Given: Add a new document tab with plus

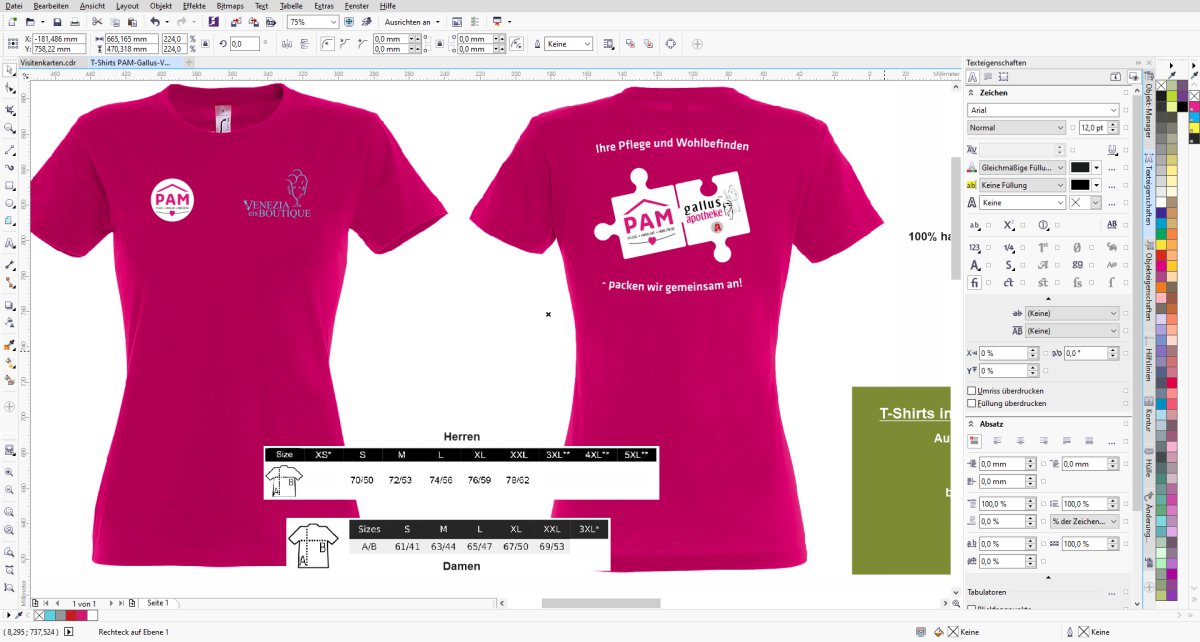Looking at the screenshot, I should (189, 62).
